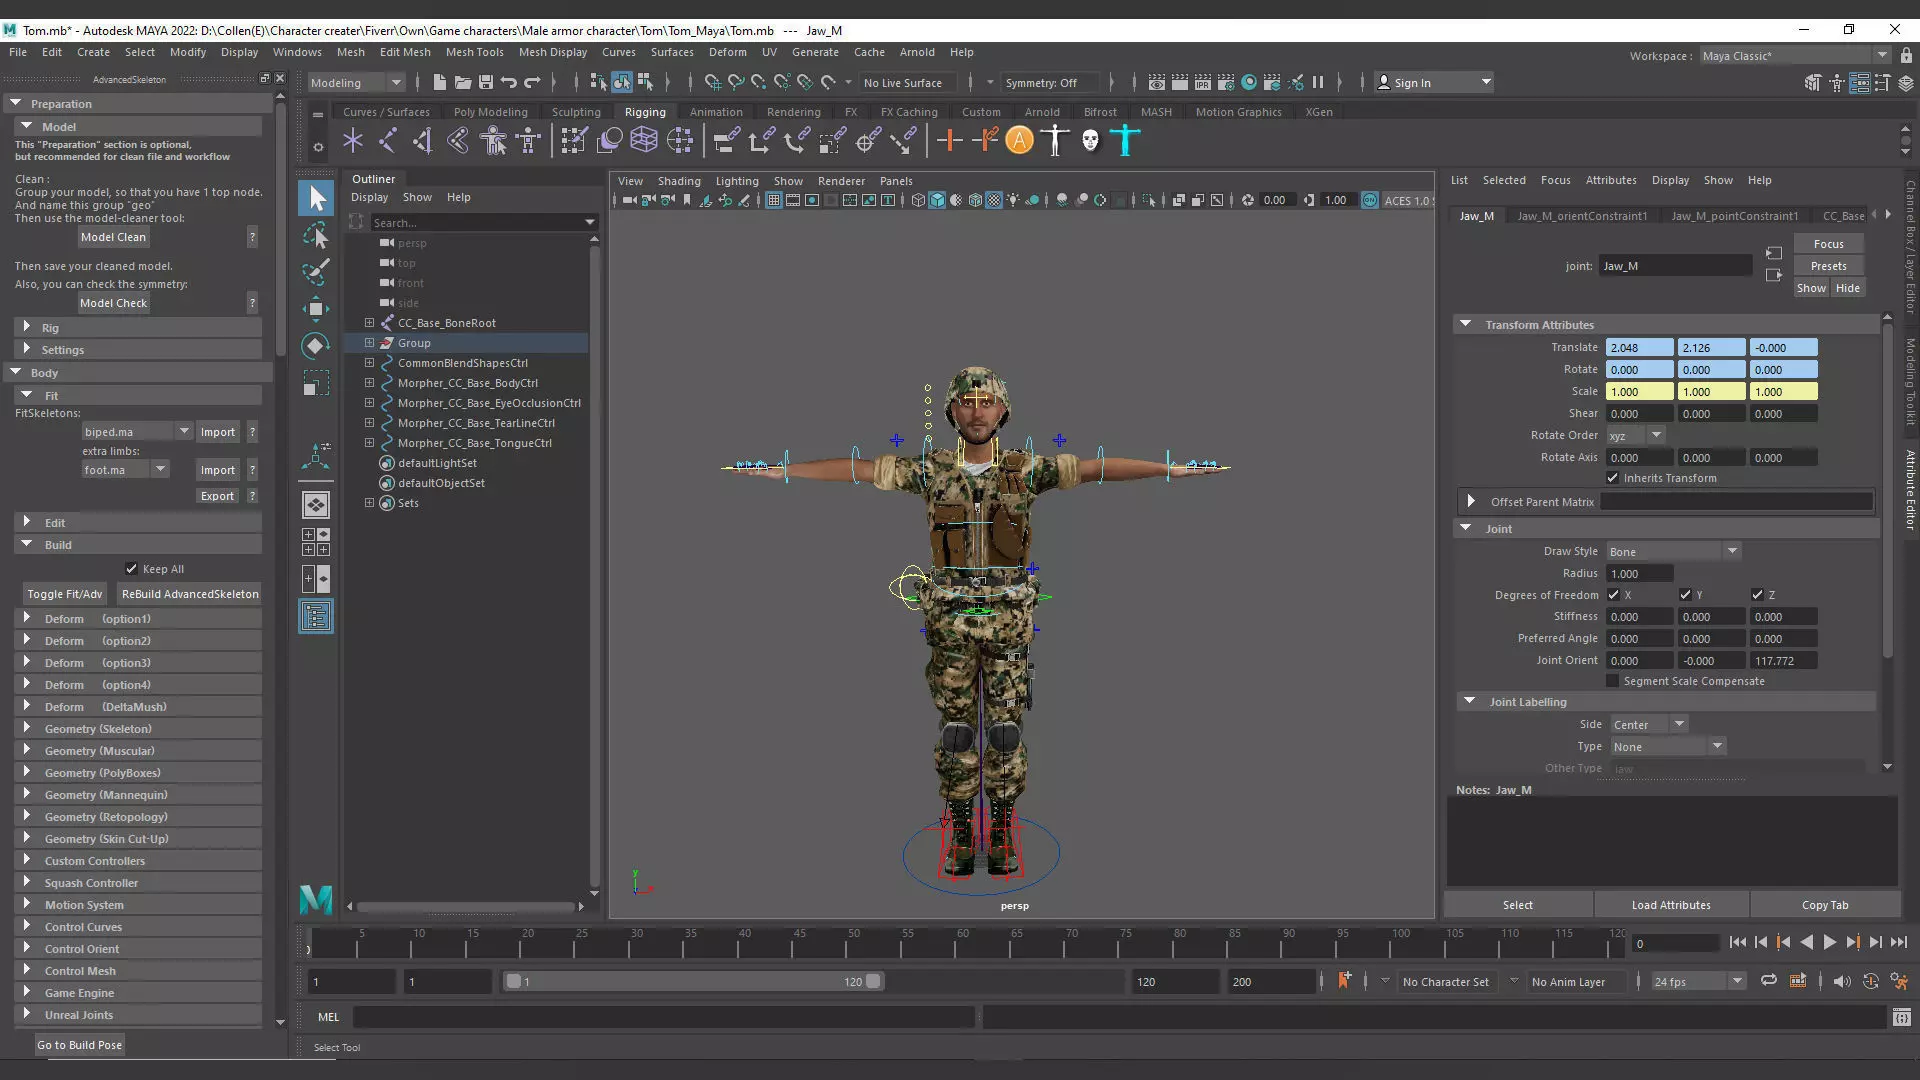Enable Segment Scale Compensate

[1612, 681]
